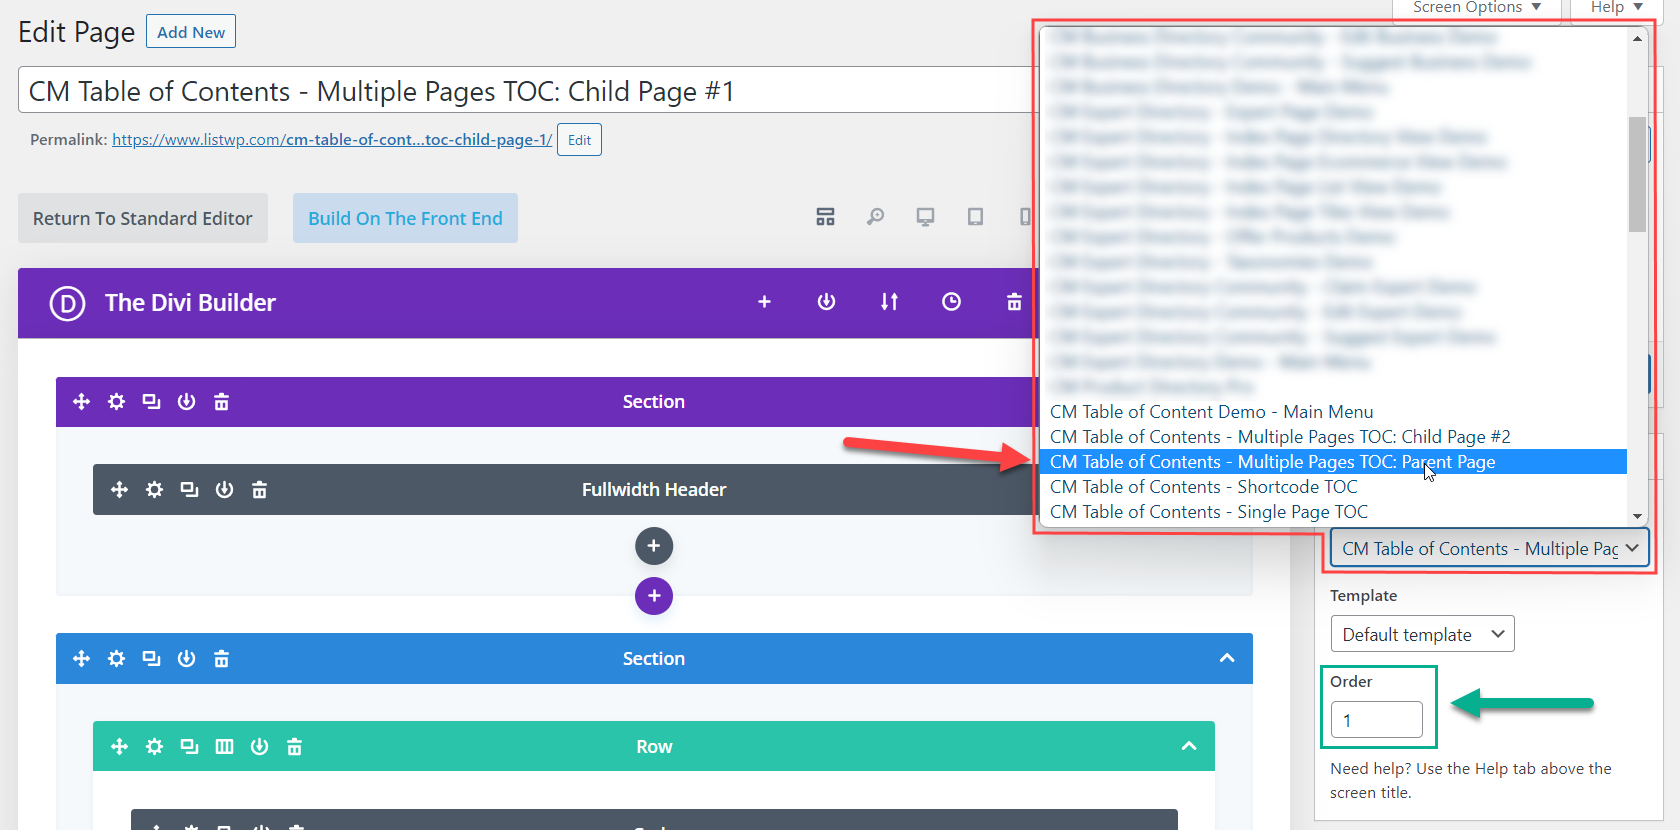1680x830 pixels.
Task: Collapse the blue Section chevron
Action: click(1227, 658)
